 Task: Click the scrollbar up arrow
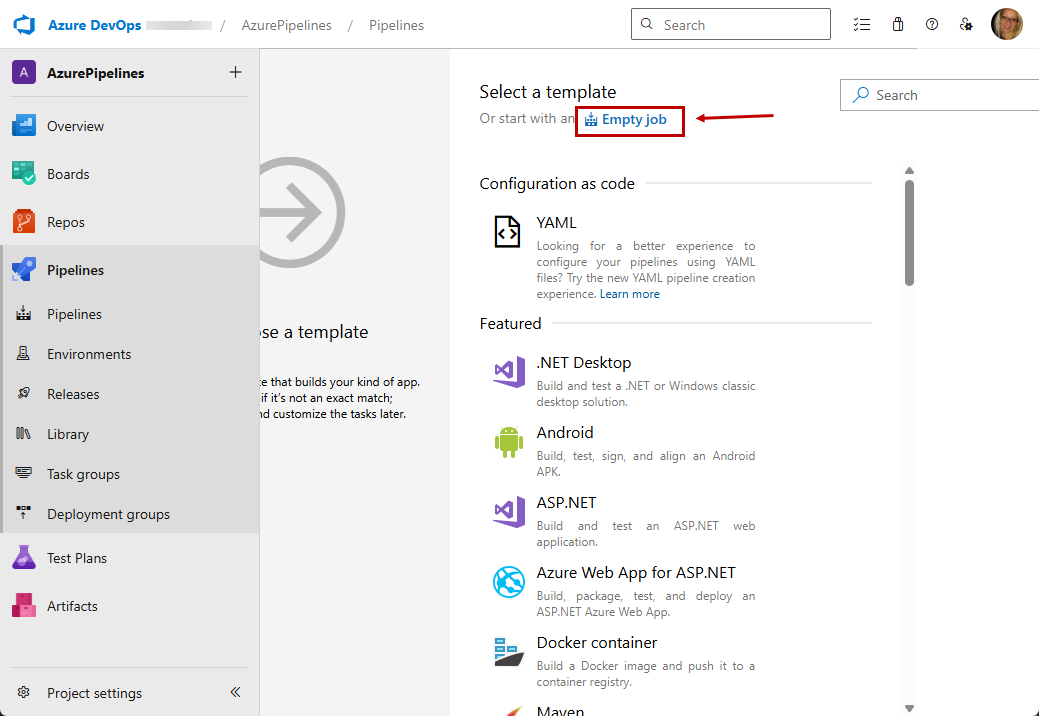coord(909,171)
